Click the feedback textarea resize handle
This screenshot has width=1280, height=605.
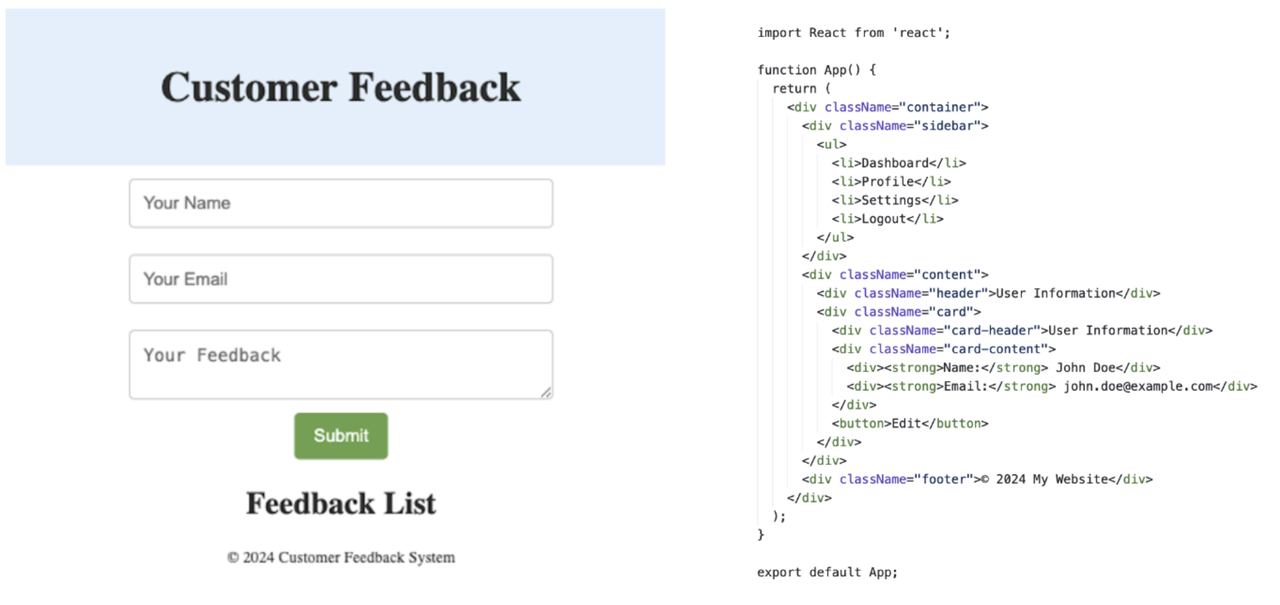click(546, 392)
